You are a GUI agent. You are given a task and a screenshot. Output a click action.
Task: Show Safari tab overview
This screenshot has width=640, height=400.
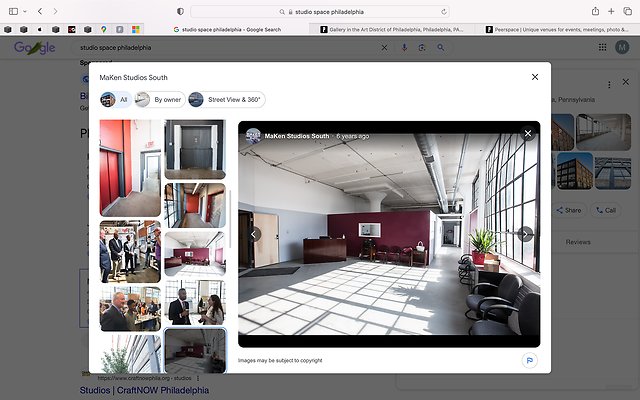[x=627, y=11]
